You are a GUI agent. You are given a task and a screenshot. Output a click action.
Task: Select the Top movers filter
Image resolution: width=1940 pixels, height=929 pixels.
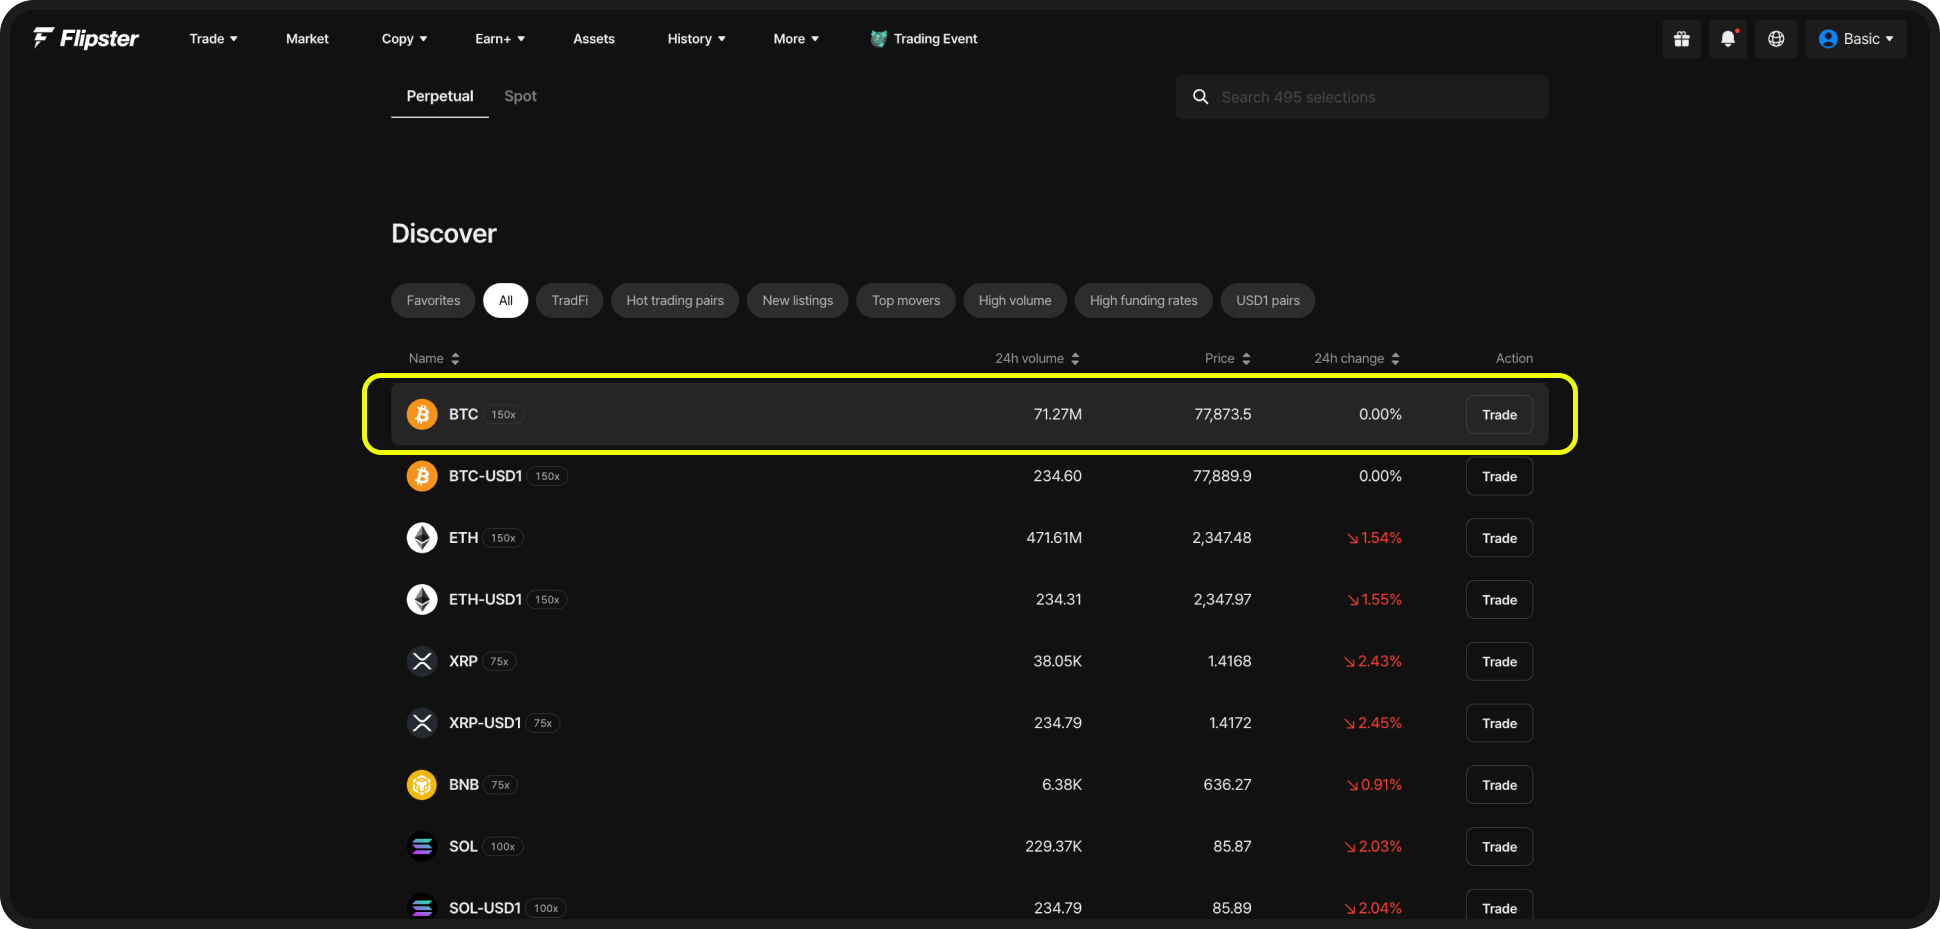click(906, 301)
